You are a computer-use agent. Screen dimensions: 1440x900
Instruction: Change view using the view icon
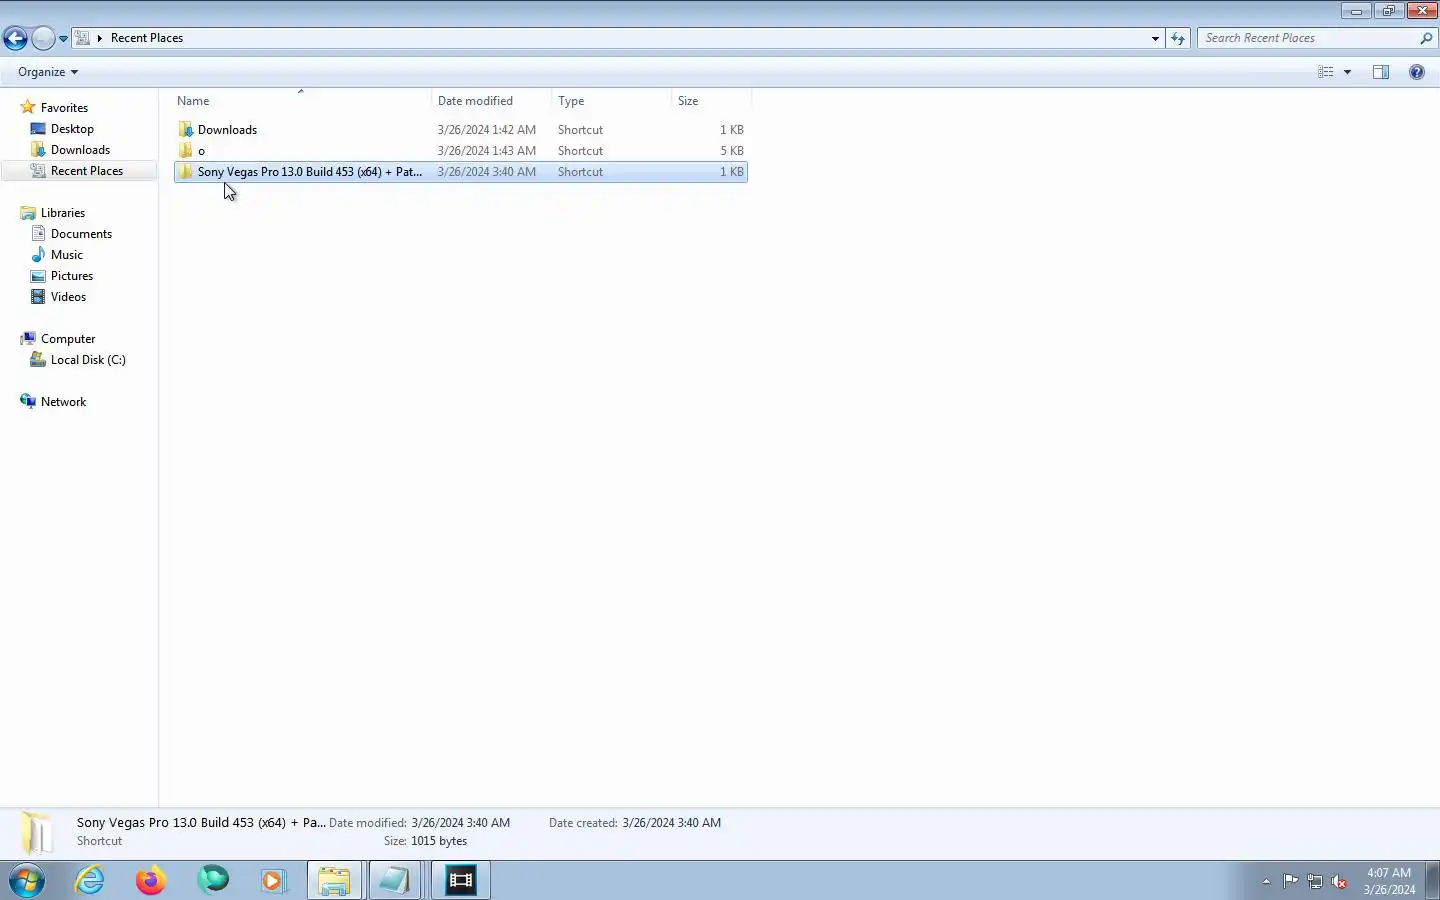1326,72
